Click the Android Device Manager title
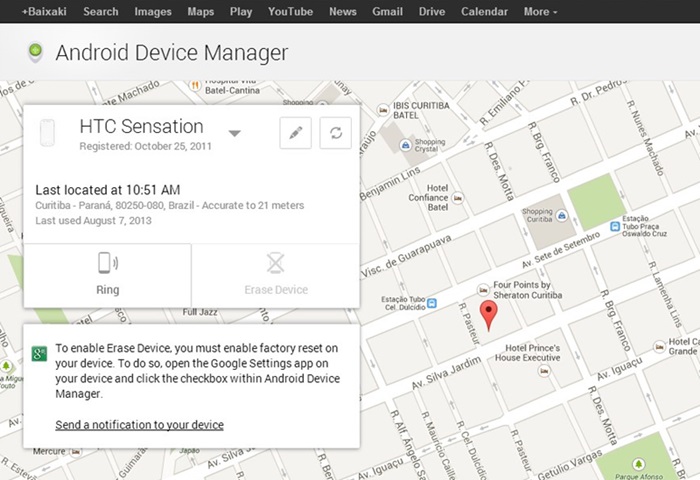700x480 pixels. point(172,53)
